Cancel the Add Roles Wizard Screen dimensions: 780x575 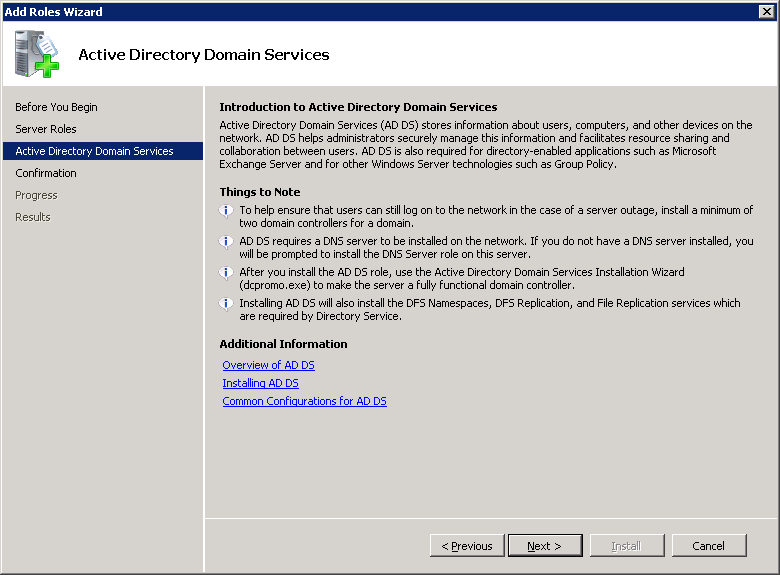709,546
